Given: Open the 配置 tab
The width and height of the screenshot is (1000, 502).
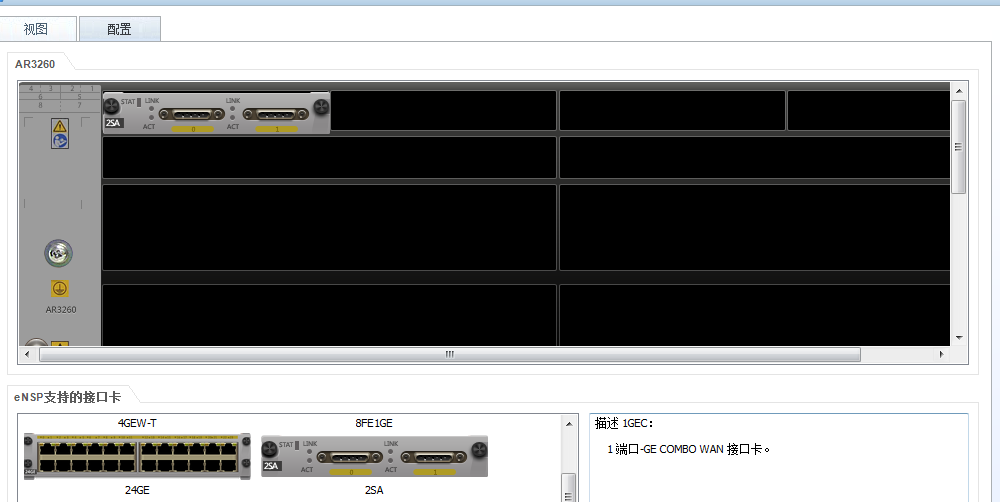Looking at the screenshot, I should tap(119, 29).
